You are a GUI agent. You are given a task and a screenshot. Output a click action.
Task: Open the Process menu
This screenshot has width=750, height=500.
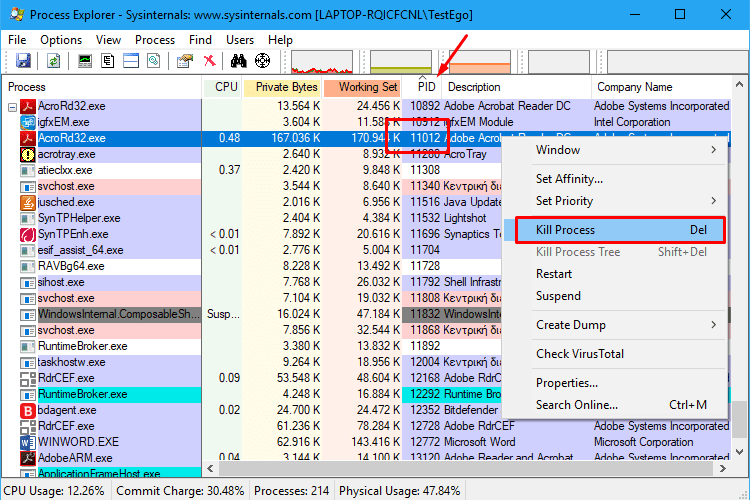pyautogui.click(x=155, y=40)
